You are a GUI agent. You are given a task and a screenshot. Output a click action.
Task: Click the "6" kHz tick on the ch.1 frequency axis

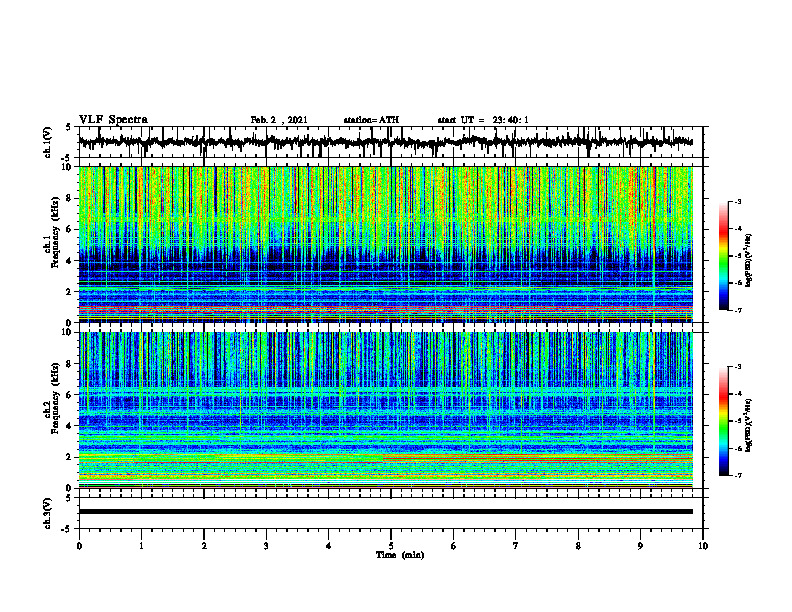(71, 229)
